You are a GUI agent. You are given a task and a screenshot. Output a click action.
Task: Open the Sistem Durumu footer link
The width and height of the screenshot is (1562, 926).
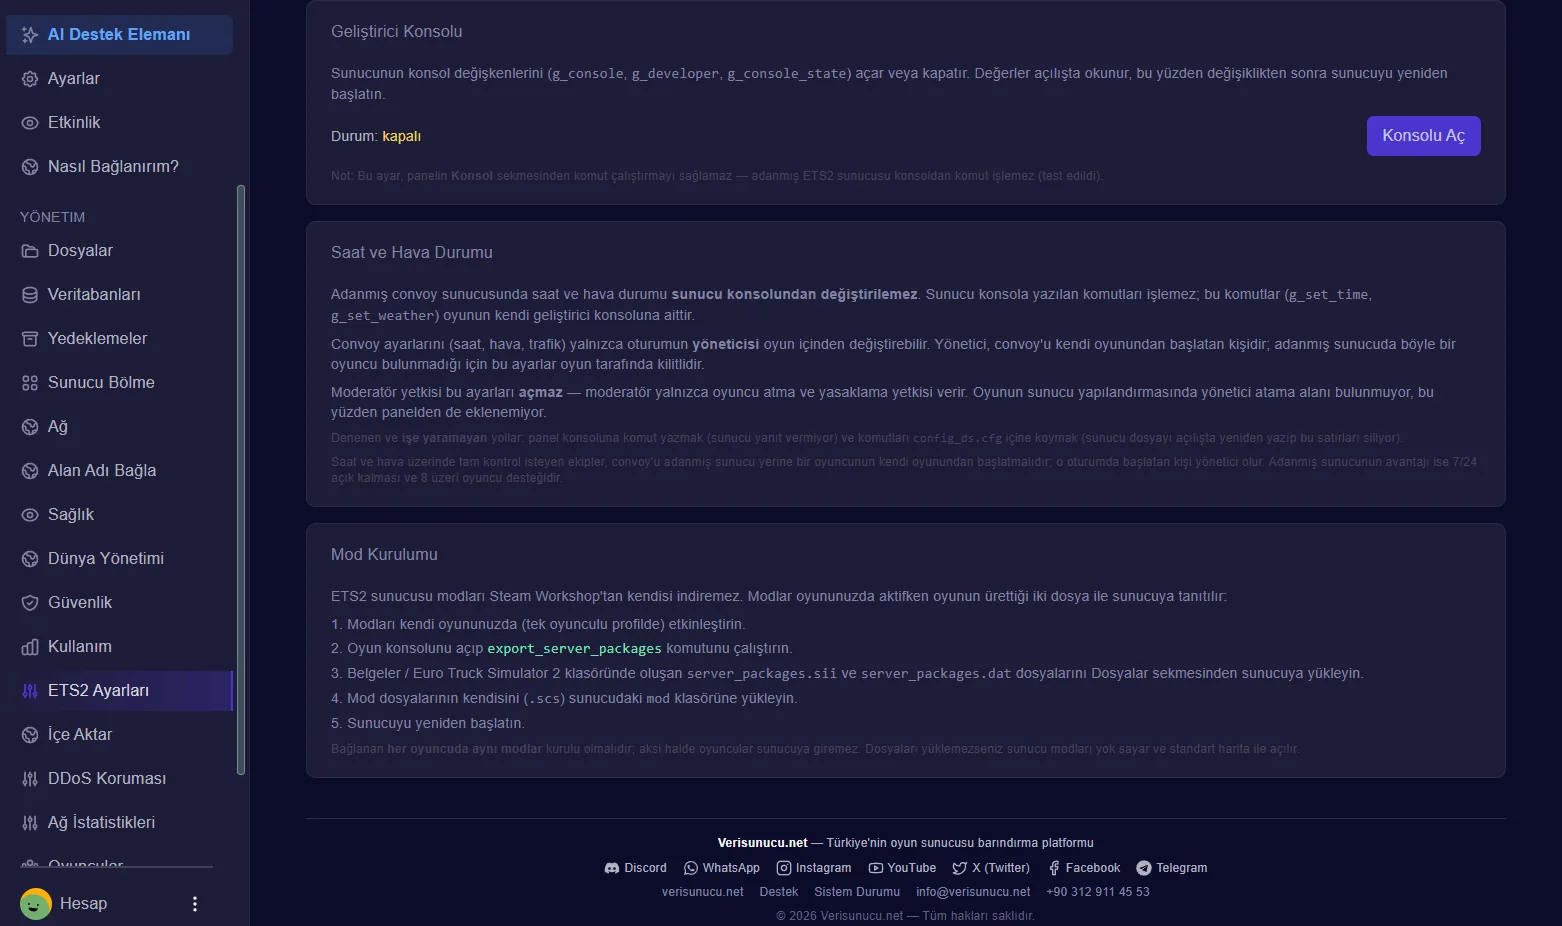857,892
